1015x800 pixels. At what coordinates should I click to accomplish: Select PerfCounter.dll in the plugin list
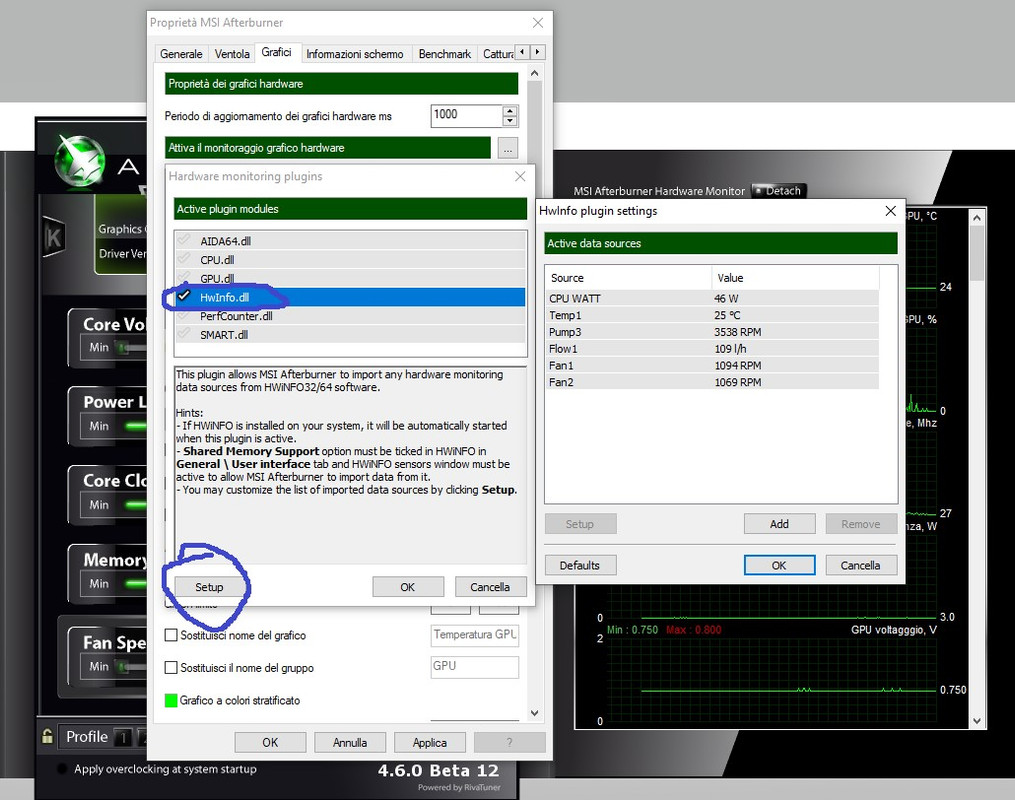(x=350, y=316)
